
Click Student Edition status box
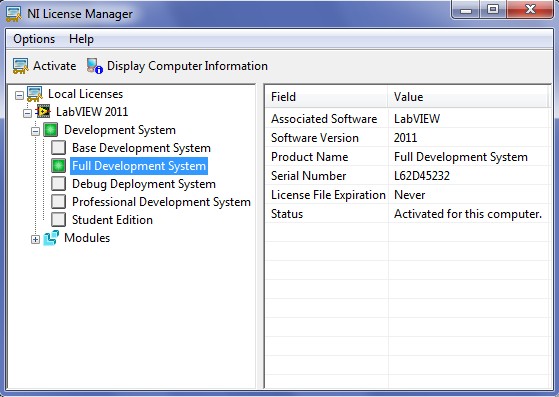click(x=58, y=220)
